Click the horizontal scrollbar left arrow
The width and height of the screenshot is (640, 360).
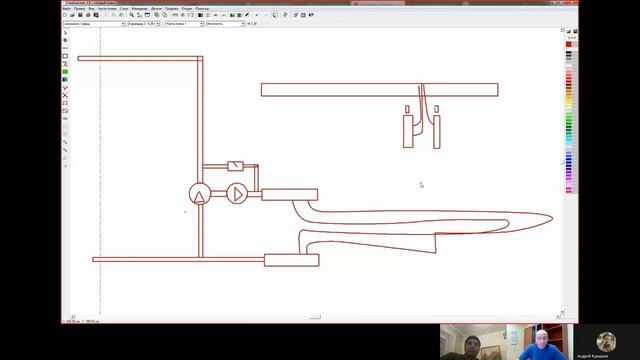tap(73, 317)
